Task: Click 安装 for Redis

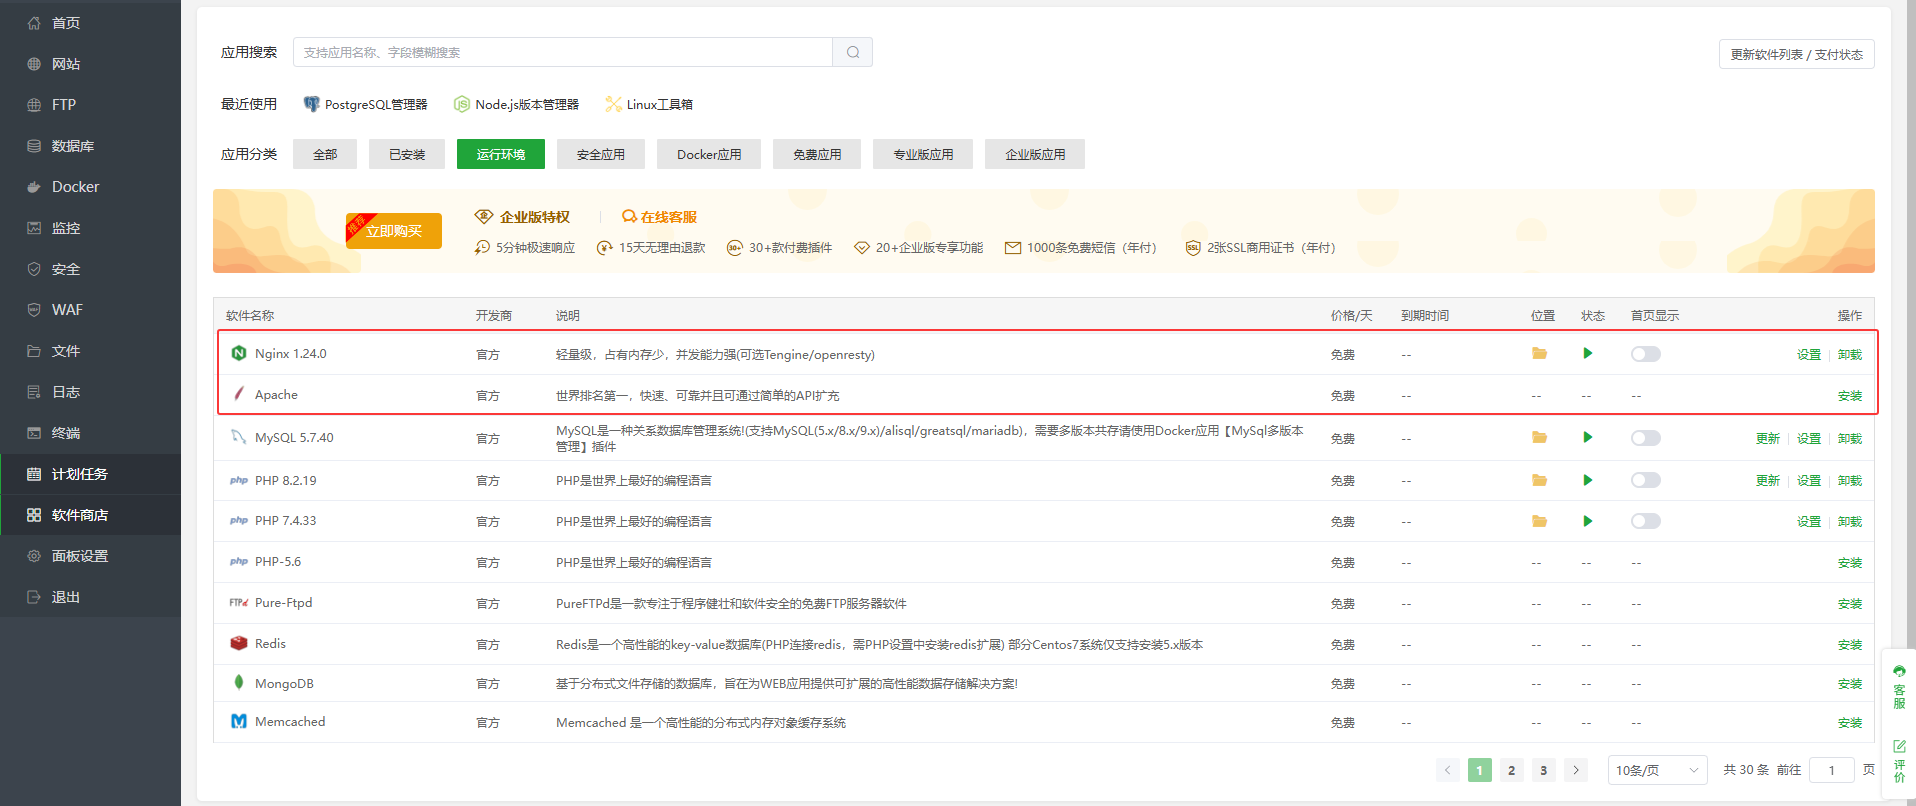Action: [x=1850, y=645]
